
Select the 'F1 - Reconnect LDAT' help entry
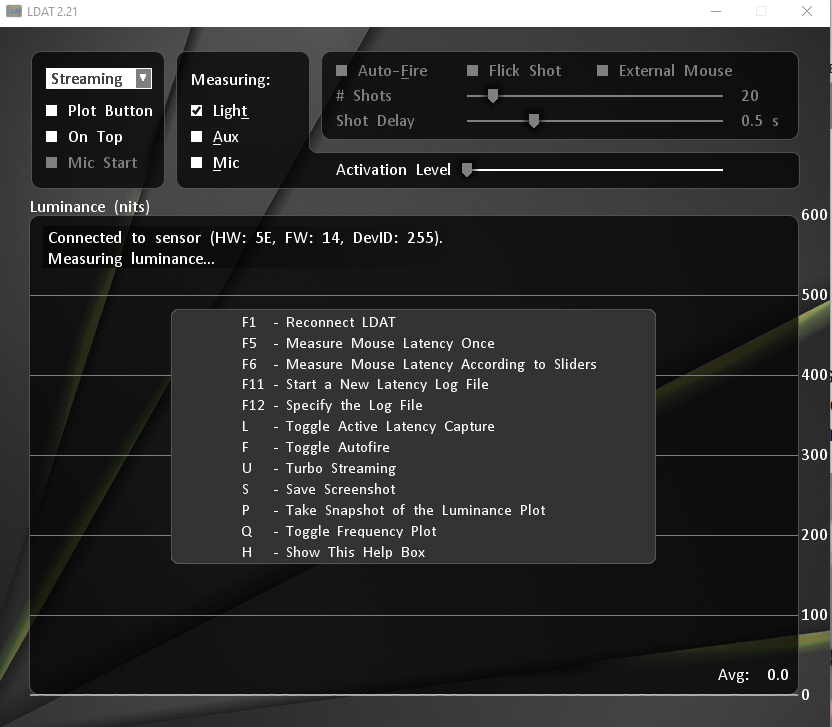(x=320, y=322)
